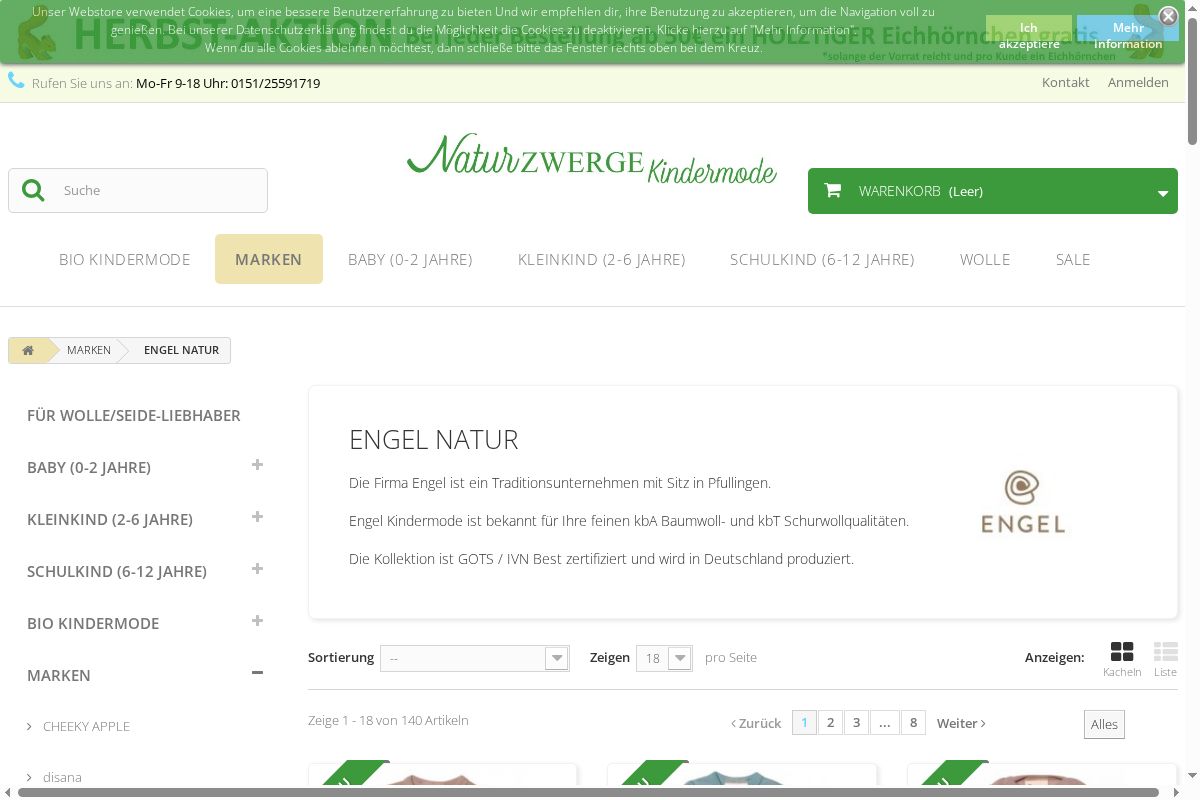1200x800 pixels.
Task: Switch to Liste list view
Action: (x=1165, y=659)
